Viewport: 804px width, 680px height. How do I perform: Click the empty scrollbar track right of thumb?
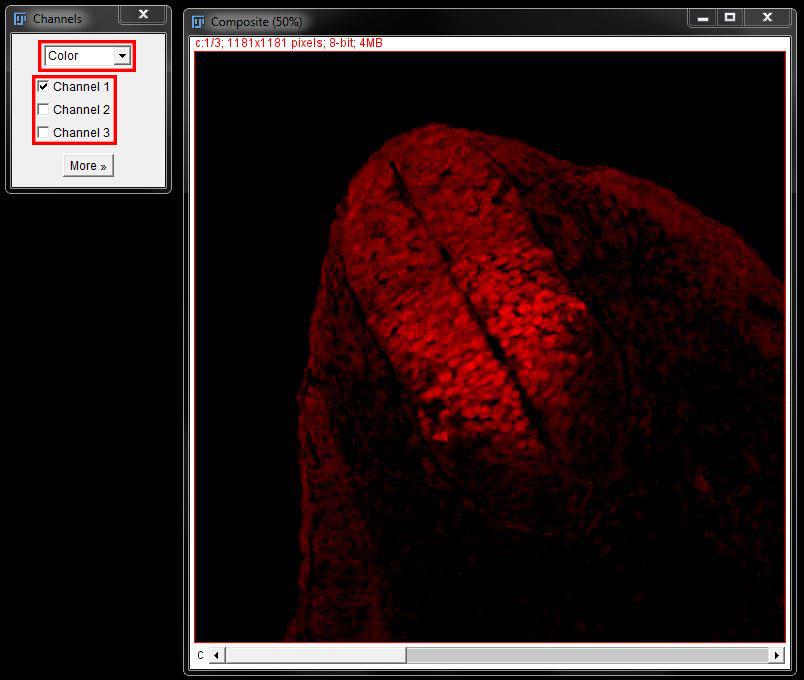(590, 655)
